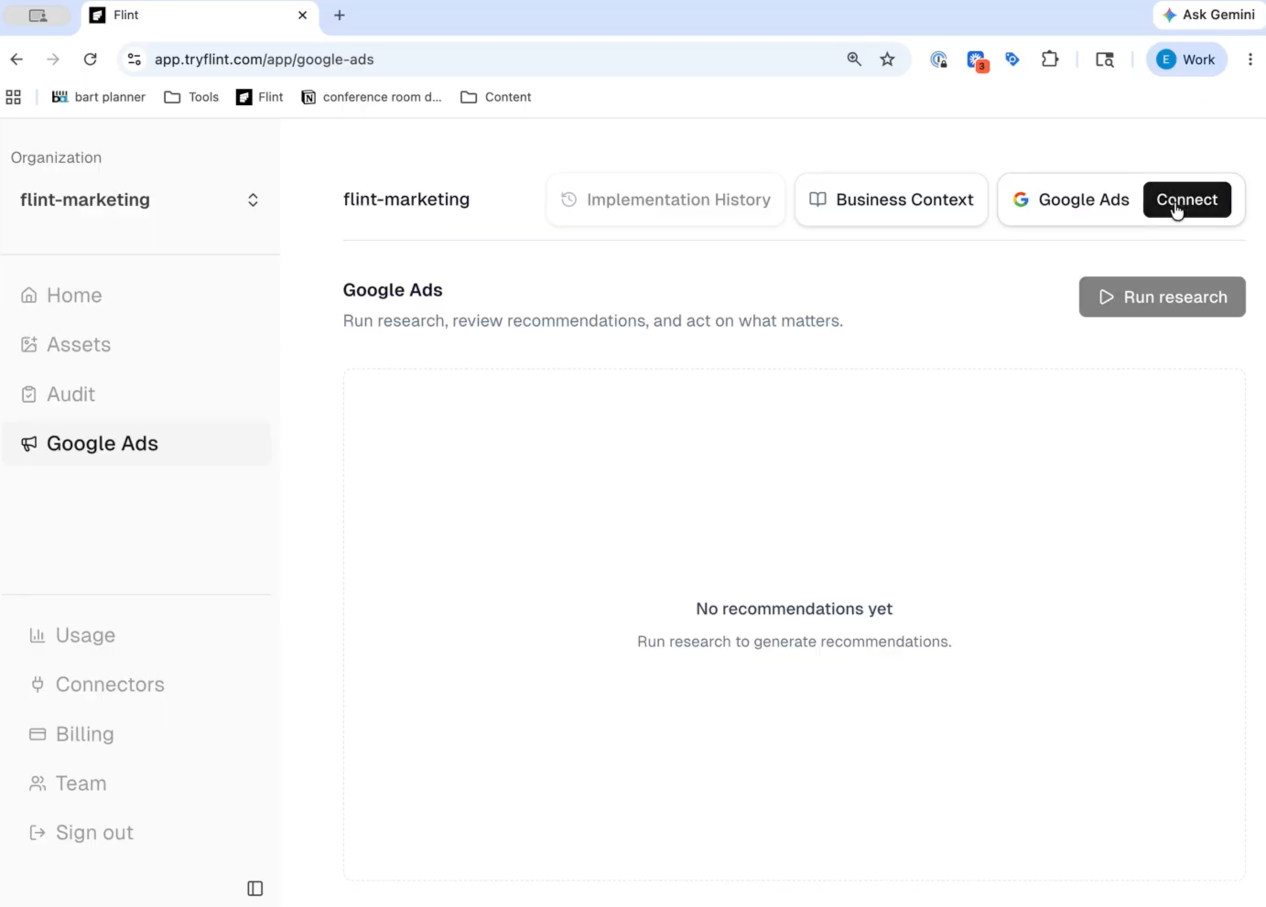Open the Work profile menu
The width and height of the screenshot is (1266, 907).
(1186, 59)
